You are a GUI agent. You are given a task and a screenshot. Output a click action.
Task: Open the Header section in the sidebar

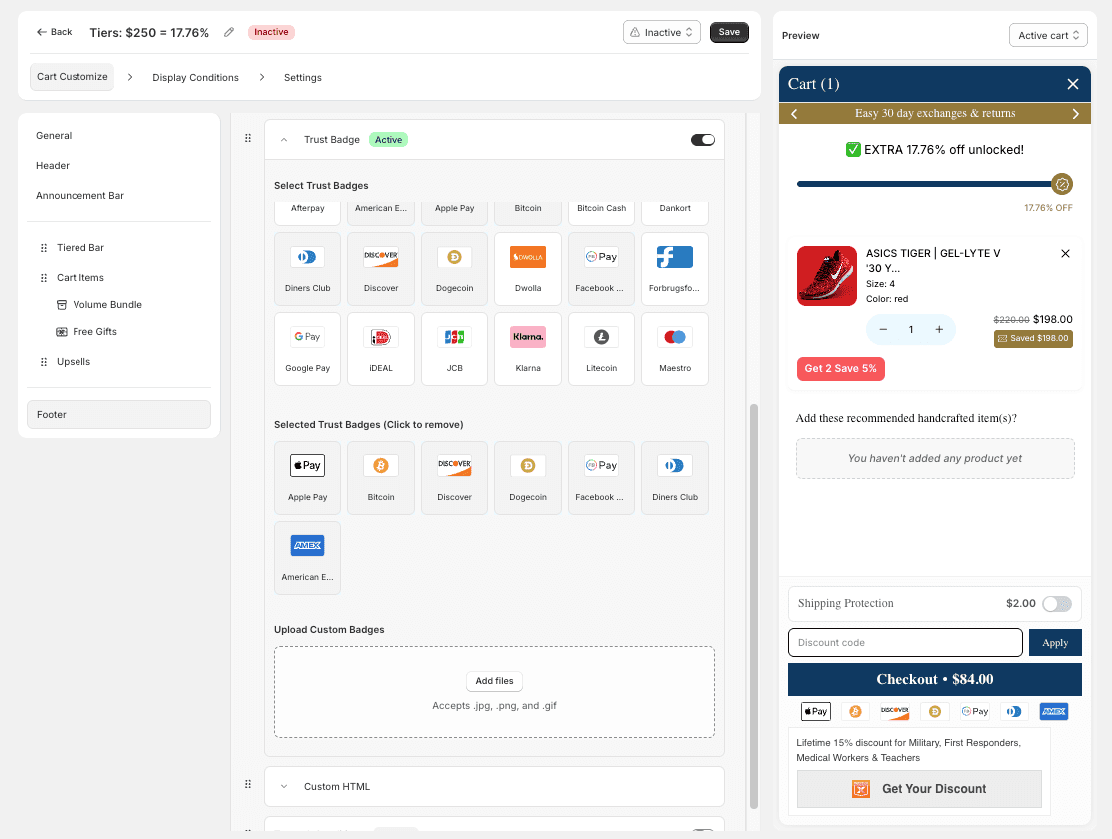click(x=52, y=165)
